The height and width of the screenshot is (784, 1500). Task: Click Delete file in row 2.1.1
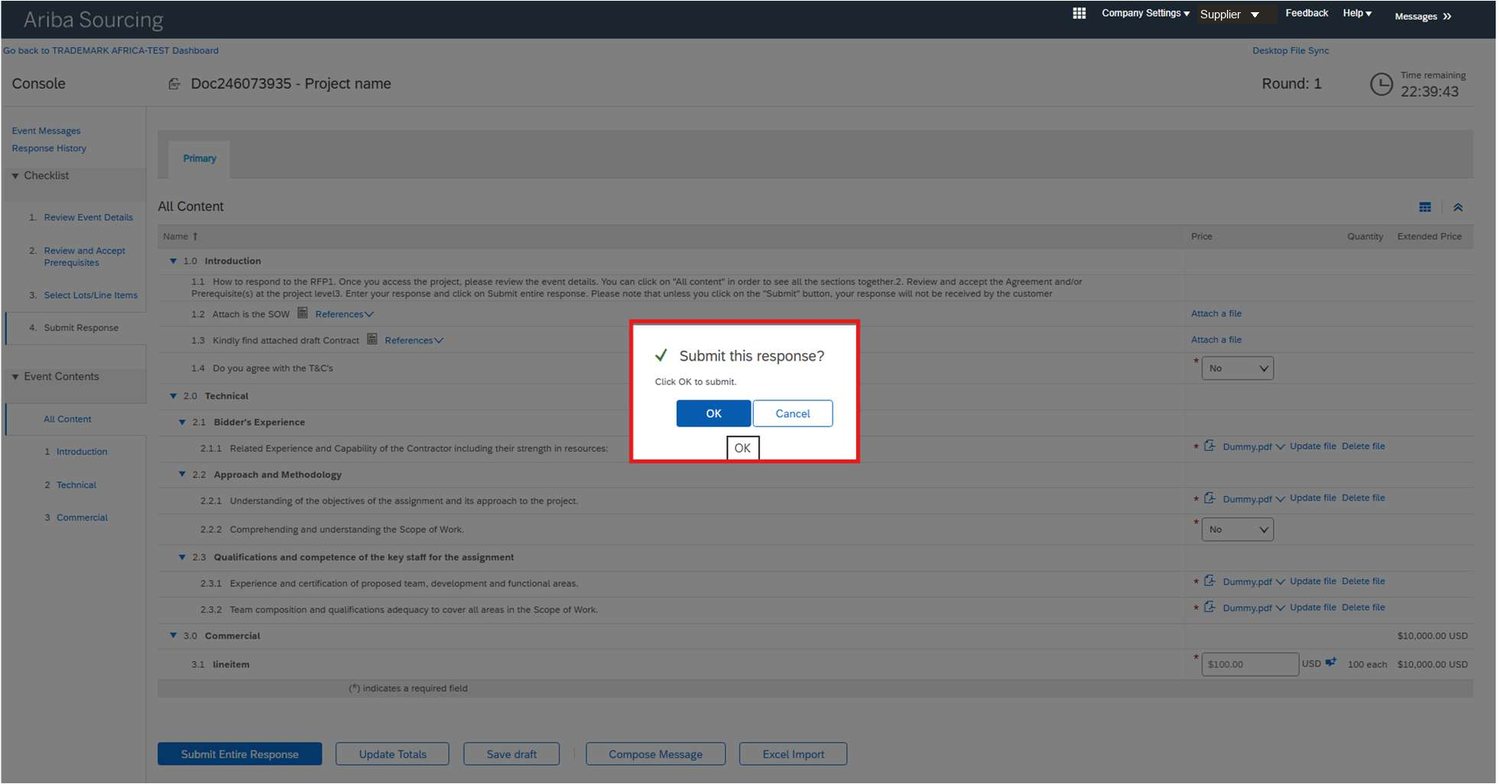(1363, 446)
